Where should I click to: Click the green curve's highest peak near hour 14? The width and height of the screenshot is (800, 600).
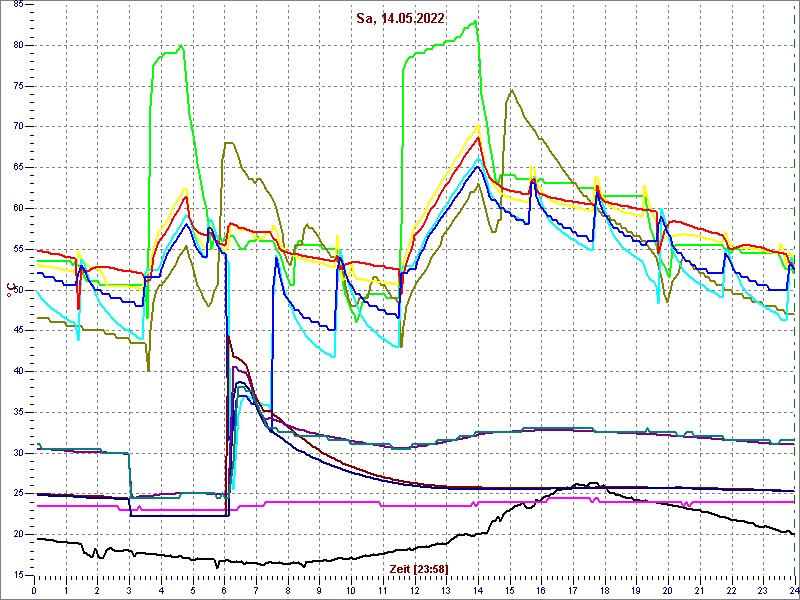(x=476, y=21)
